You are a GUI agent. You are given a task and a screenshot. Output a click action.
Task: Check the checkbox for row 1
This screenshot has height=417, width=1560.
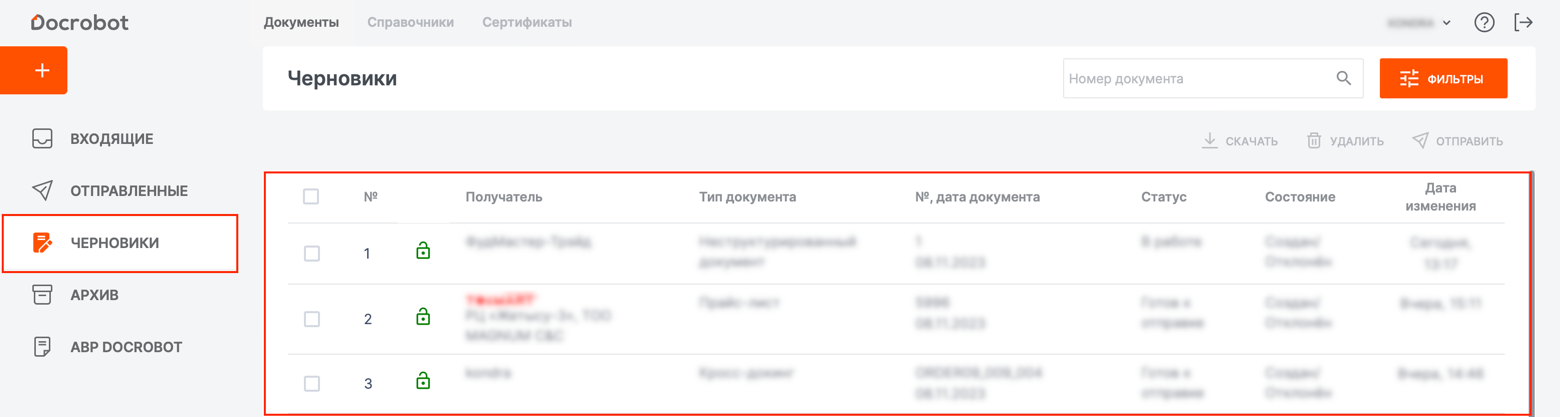point(312,254)
